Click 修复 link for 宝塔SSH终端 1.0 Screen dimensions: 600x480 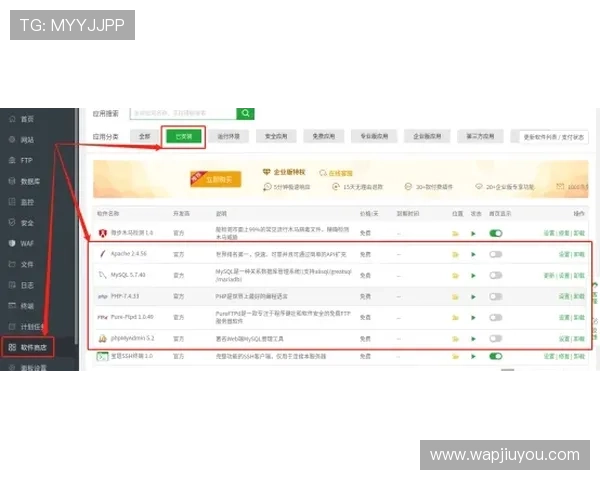point(564,356)
